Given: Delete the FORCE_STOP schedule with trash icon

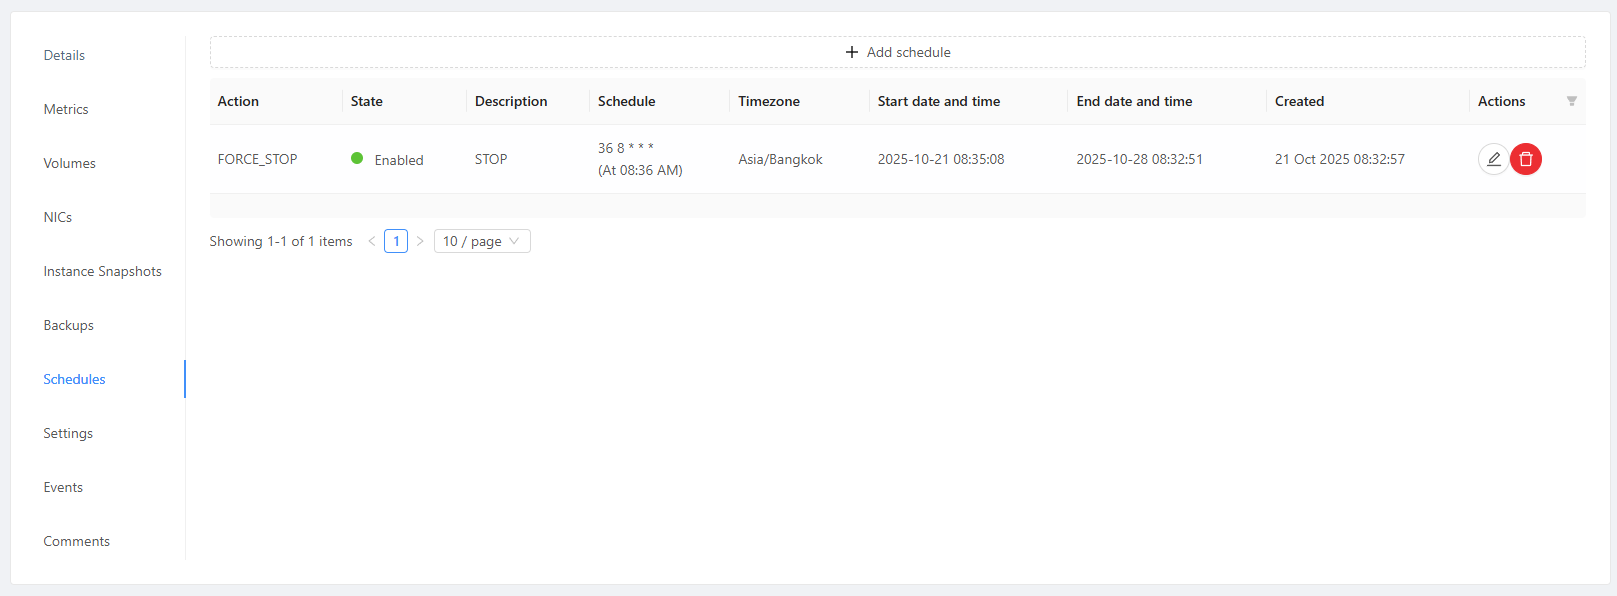Looking at the screenshot, I should (x=1526, y=159).
